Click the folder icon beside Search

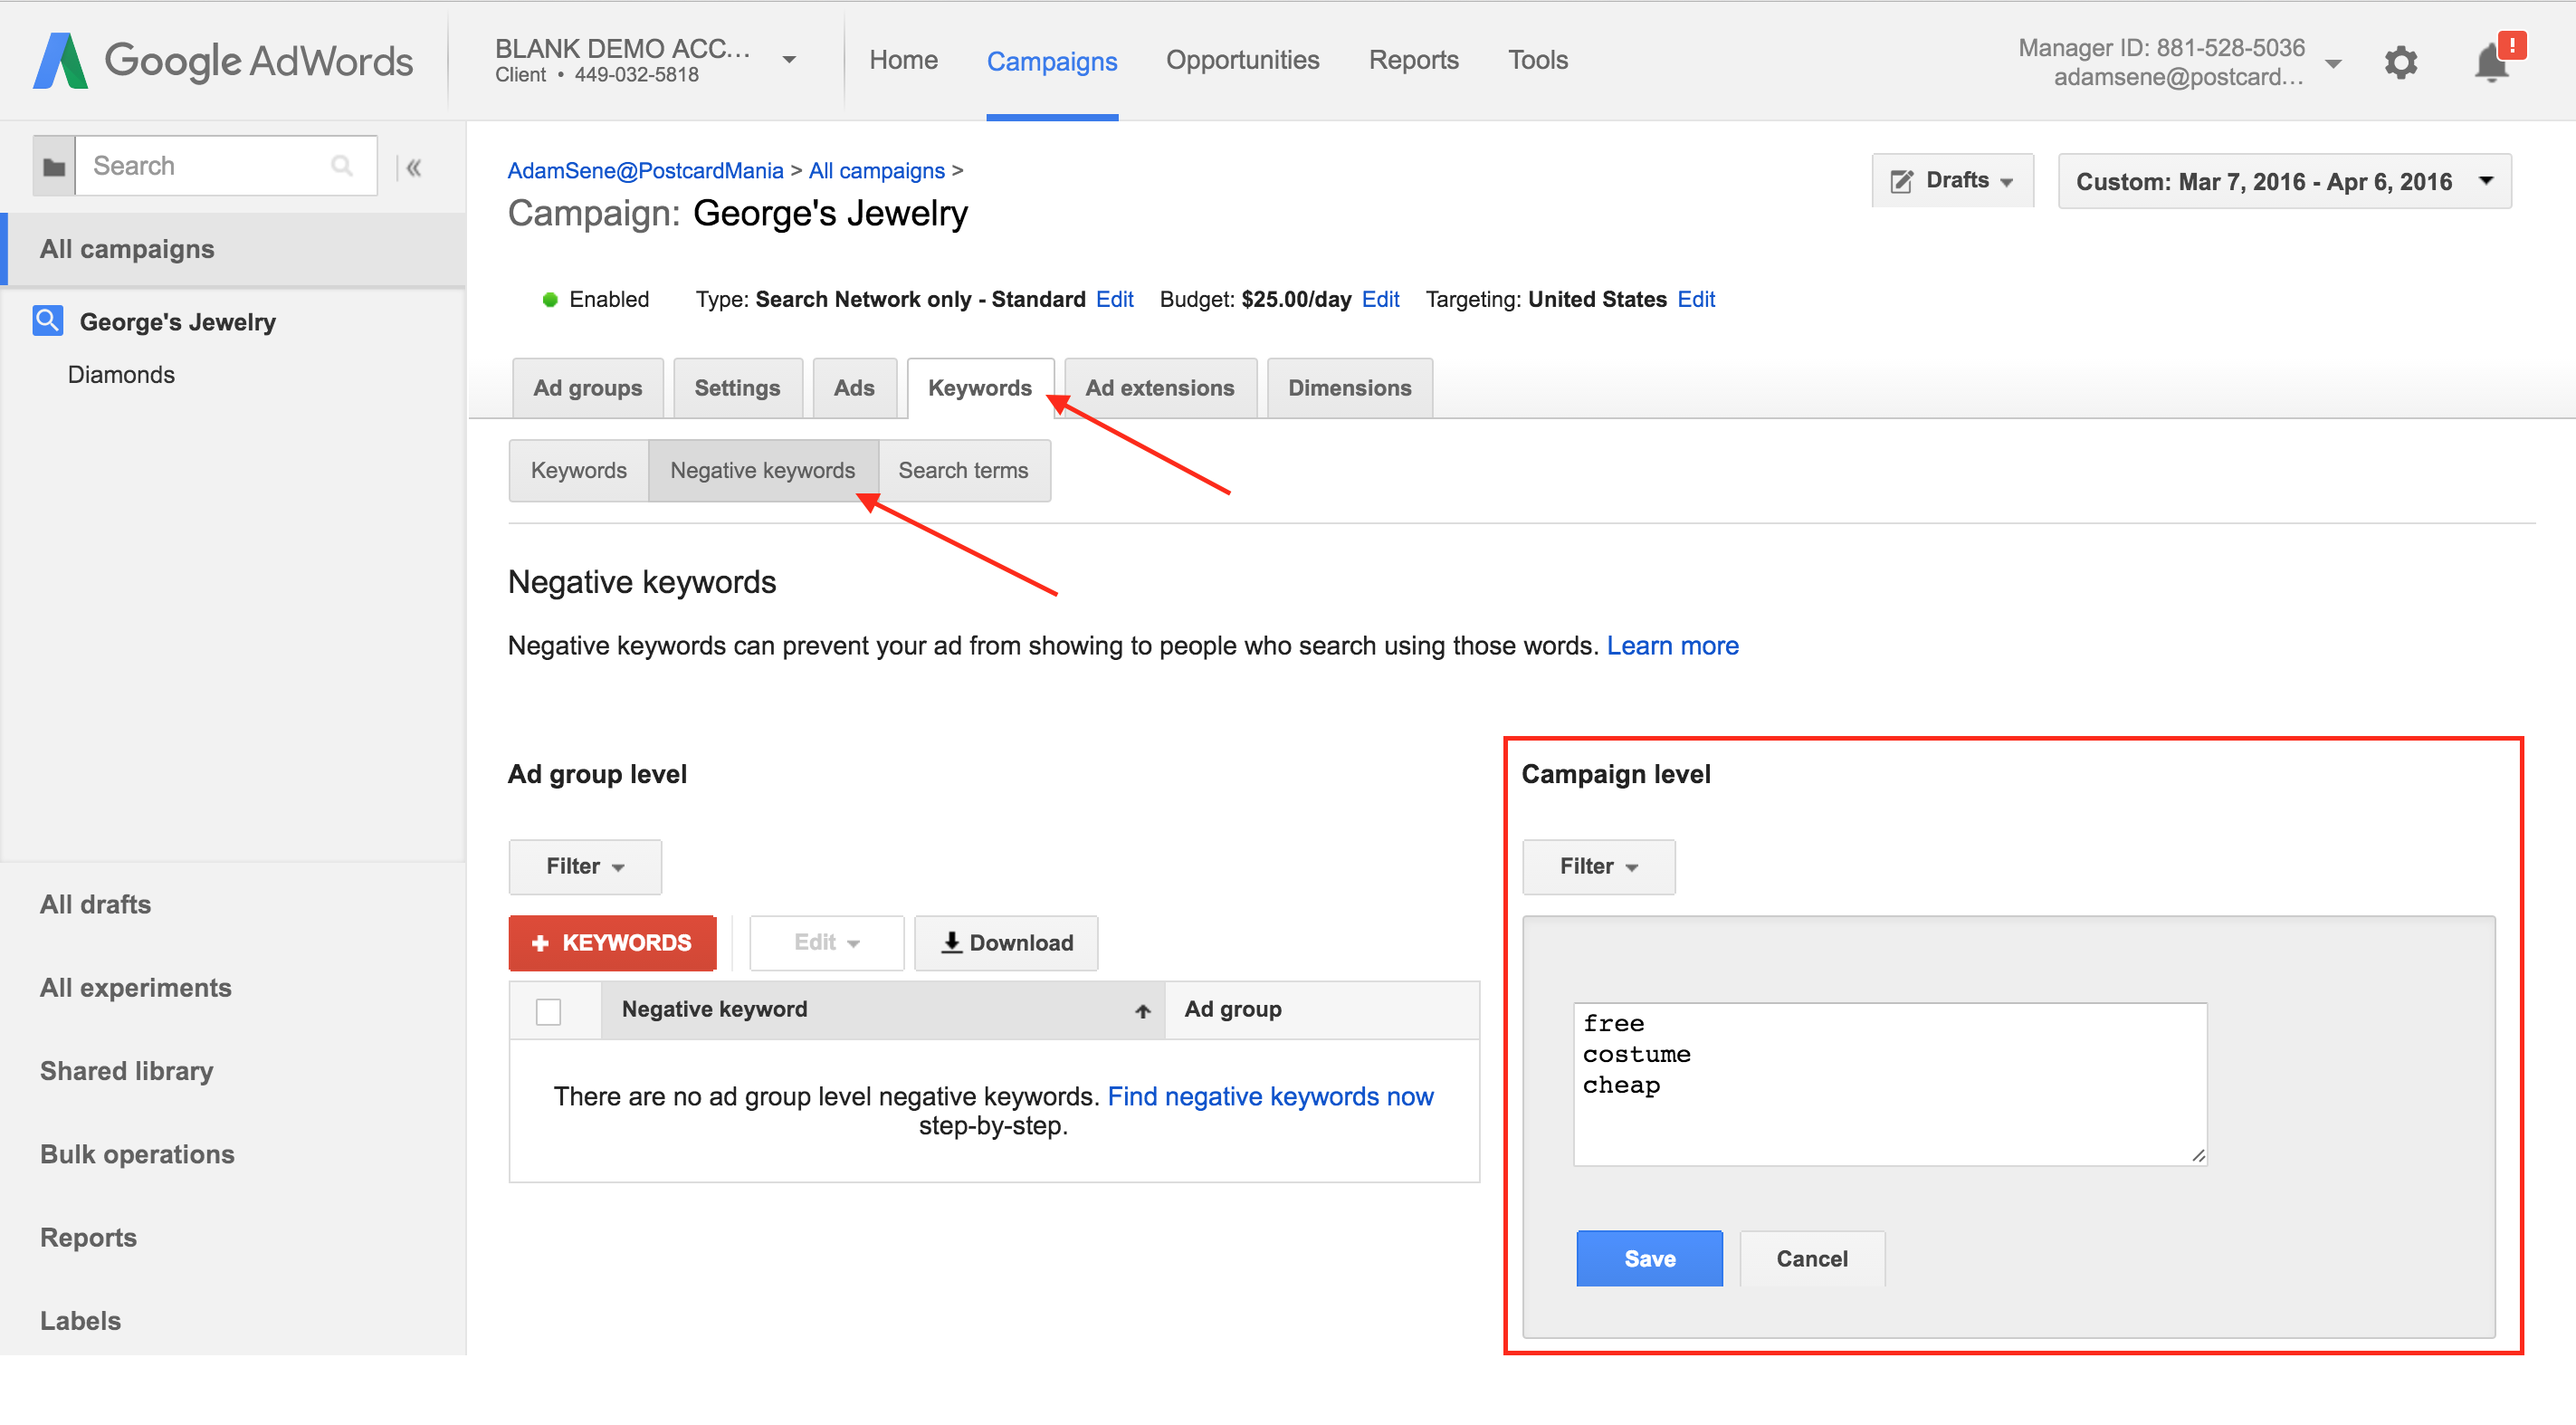54,166
